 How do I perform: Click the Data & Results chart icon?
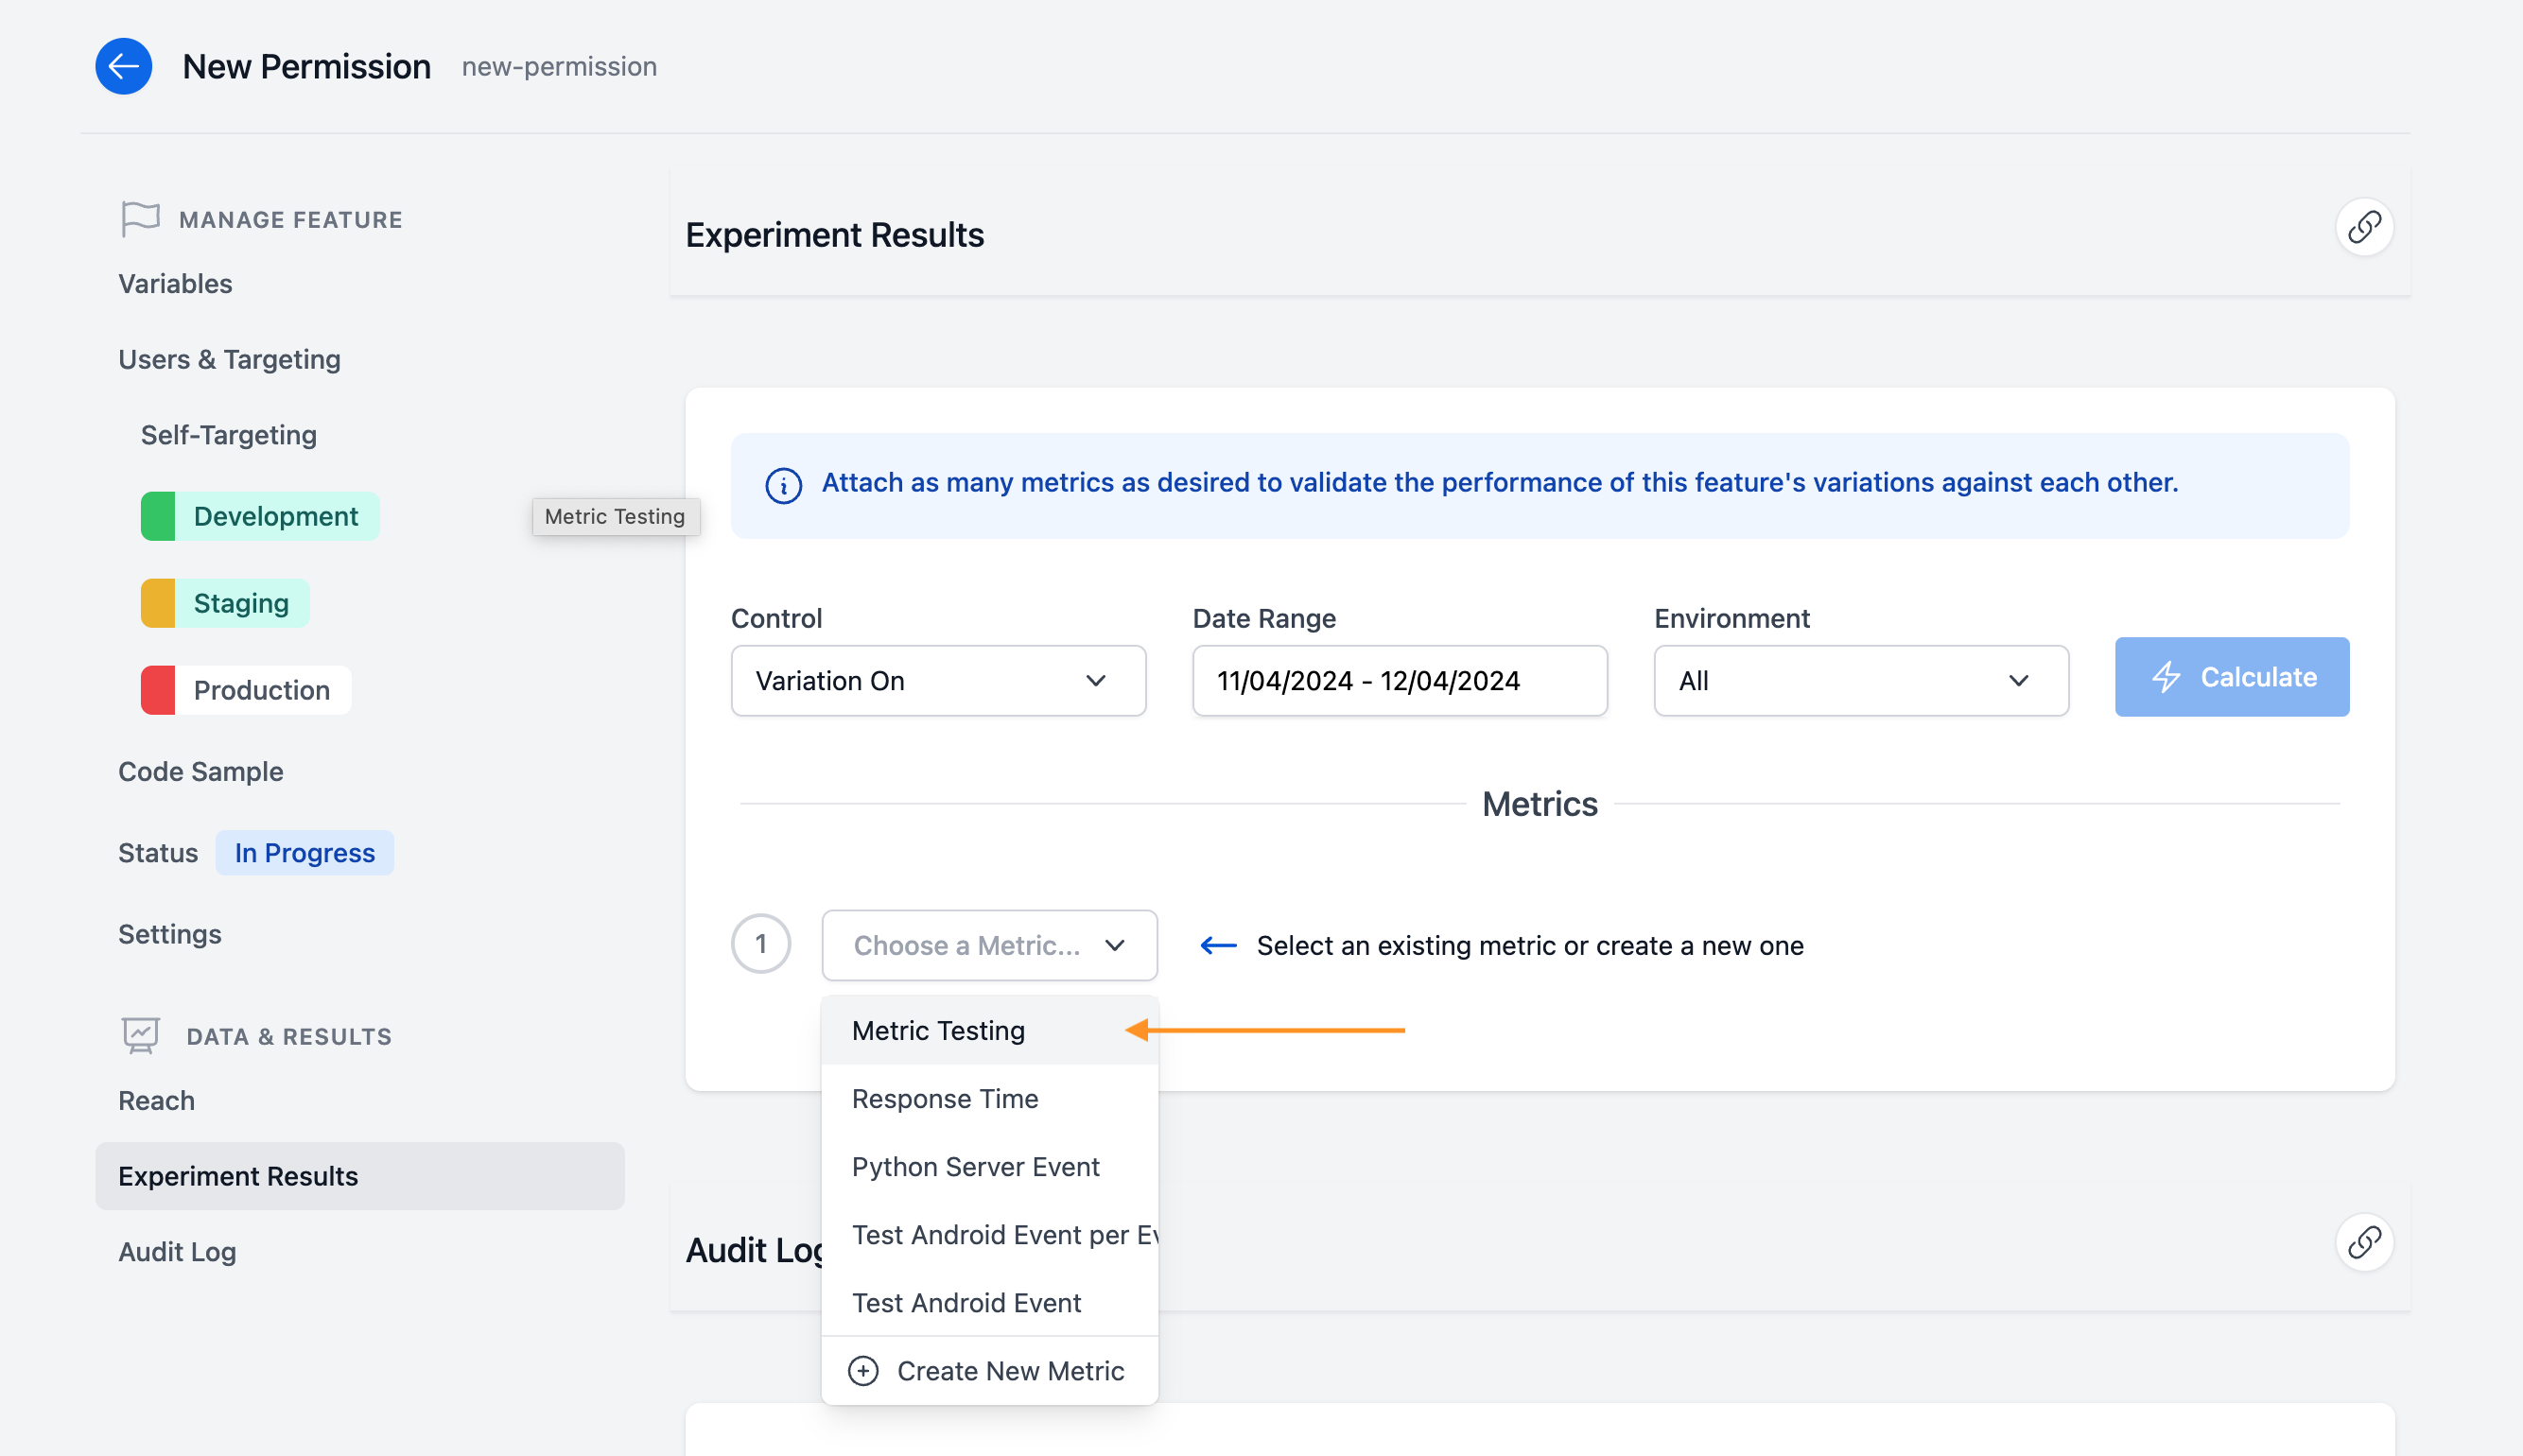(x=140, y=1035)
